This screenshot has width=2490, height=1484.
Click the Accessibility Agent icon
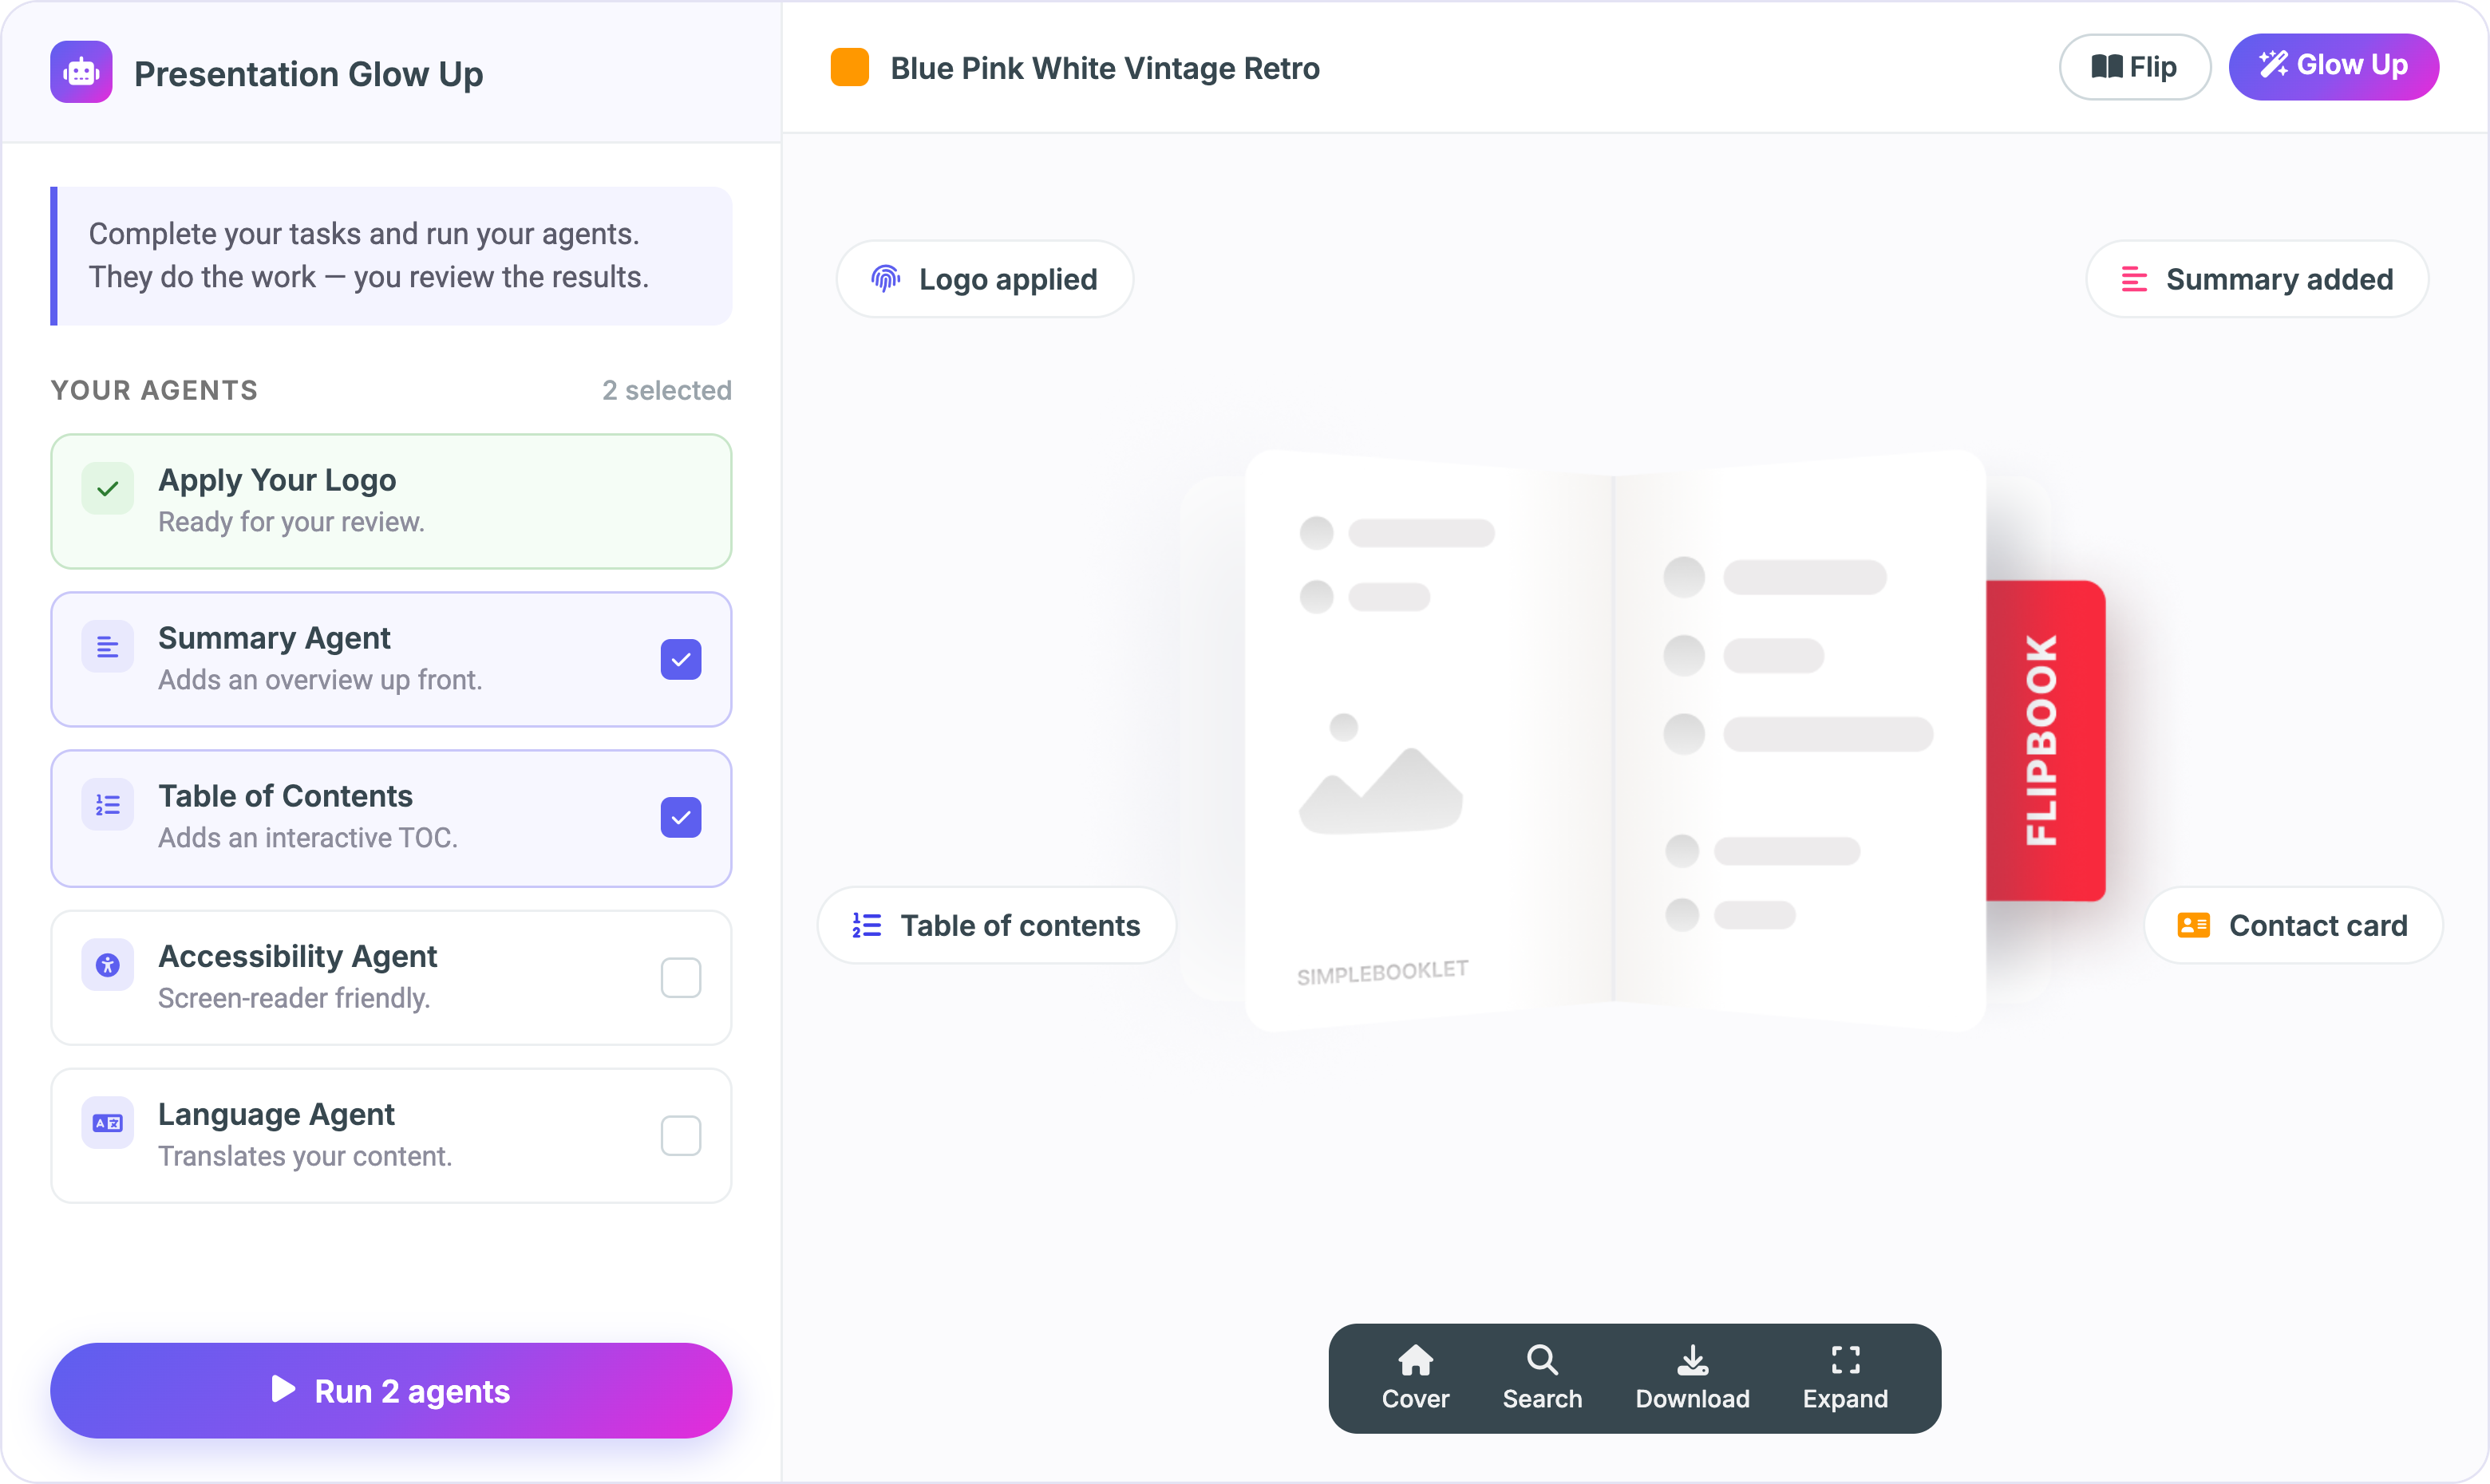point(108,964)
